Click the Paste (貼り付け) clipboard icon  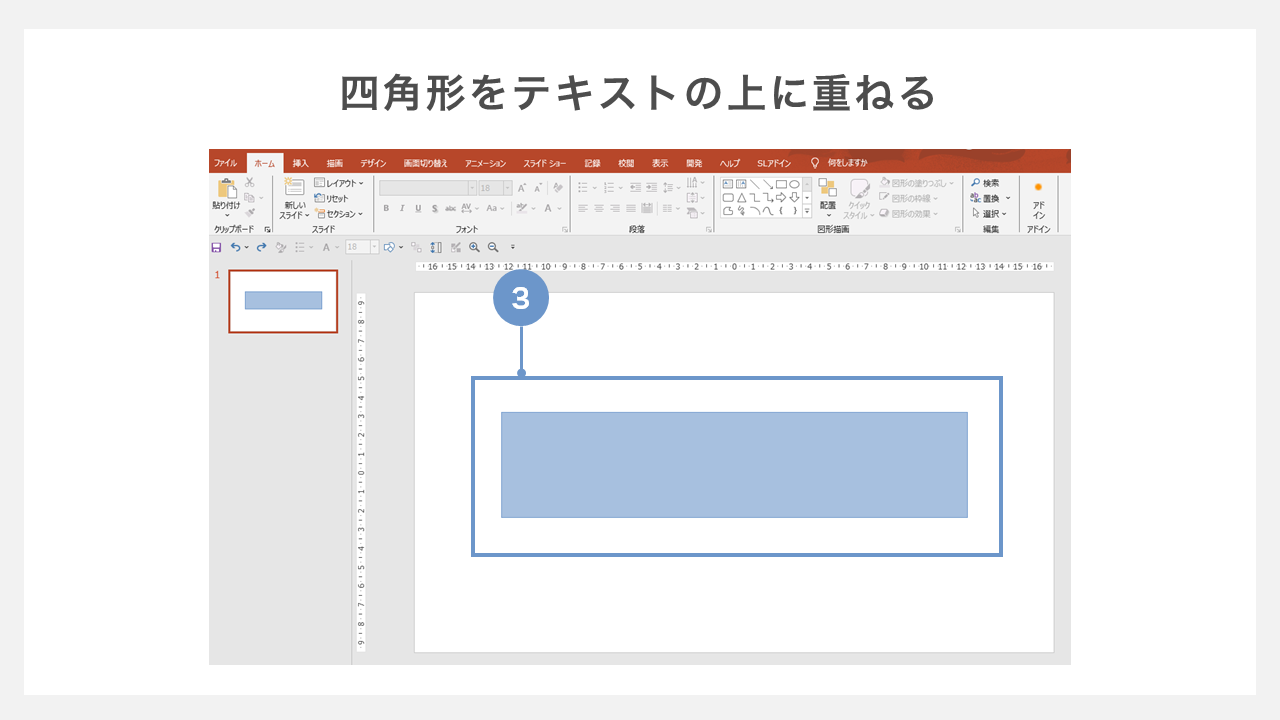click(x=227, y=188)
